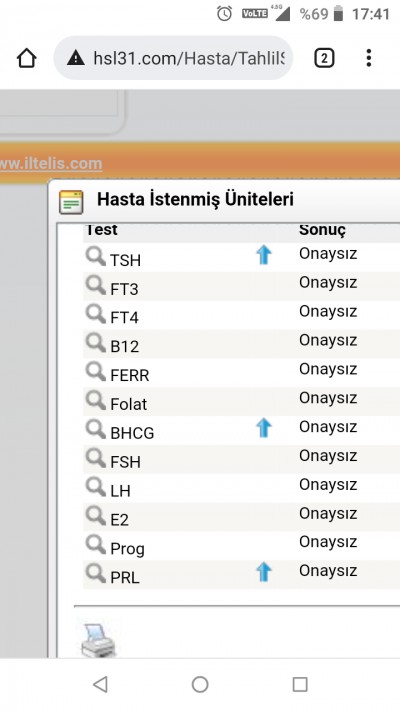
Task: Print results using the printer icon
Action: [x=98, y=640]
